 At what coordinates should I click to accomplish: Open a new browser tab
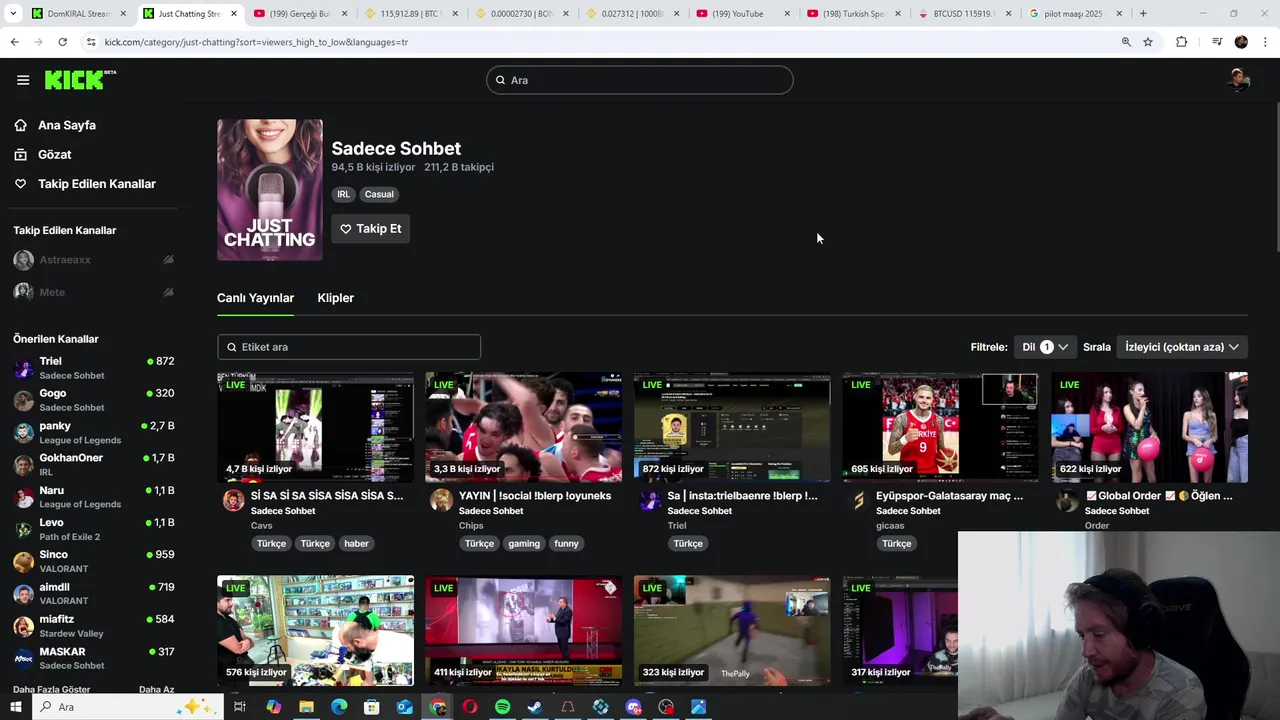(x=1143, y=14)
